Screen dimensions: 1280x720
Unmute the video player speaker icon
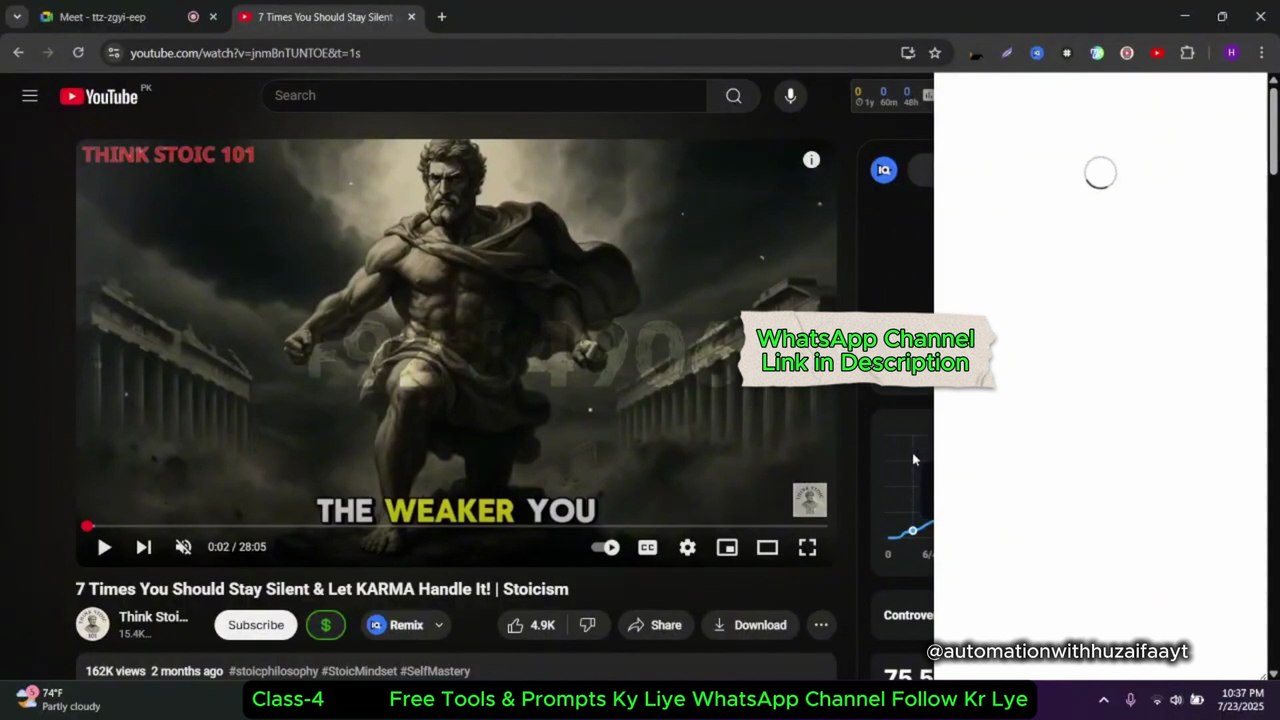183,547
